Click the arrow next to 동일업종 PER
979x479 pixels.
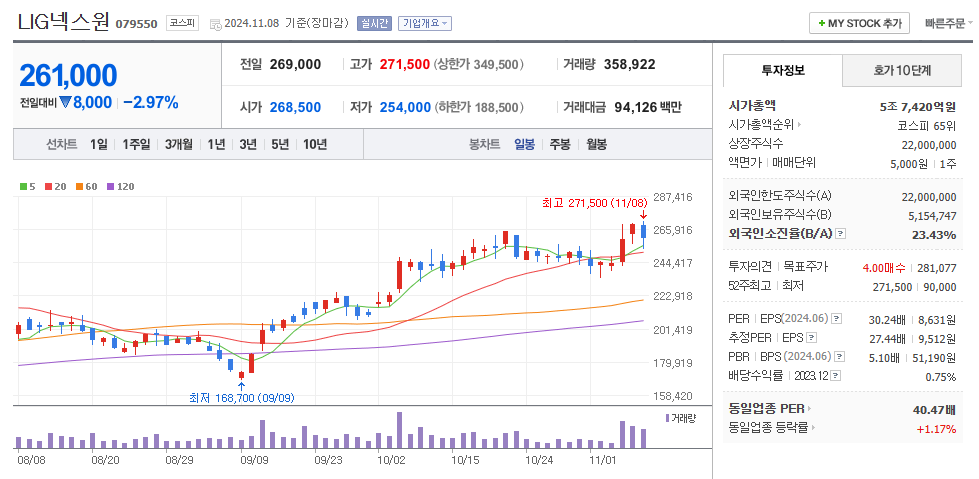pyautogui.click(x=810, y=409)
